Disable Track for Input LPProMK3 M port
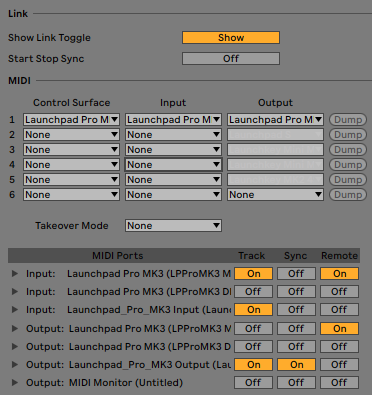 click(x=253, y=274)
